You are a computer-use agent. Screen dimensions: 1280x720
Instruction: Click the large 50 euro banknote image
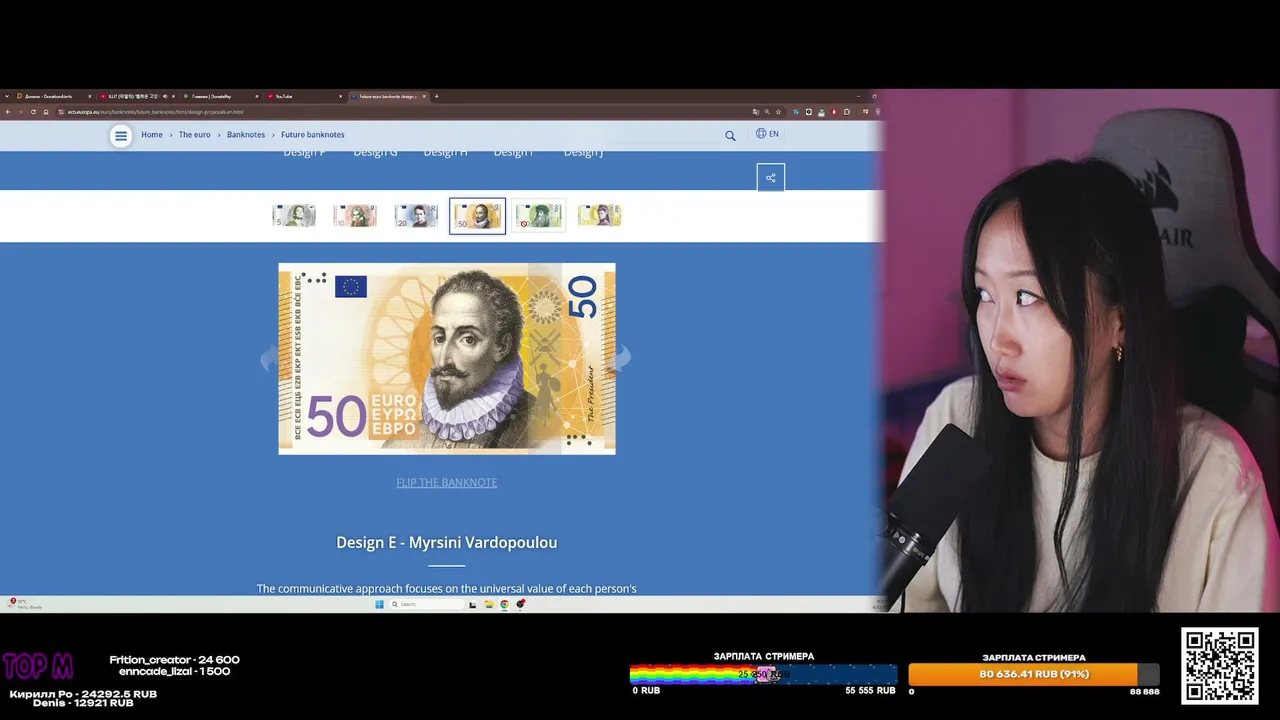(x=447, y=359)
